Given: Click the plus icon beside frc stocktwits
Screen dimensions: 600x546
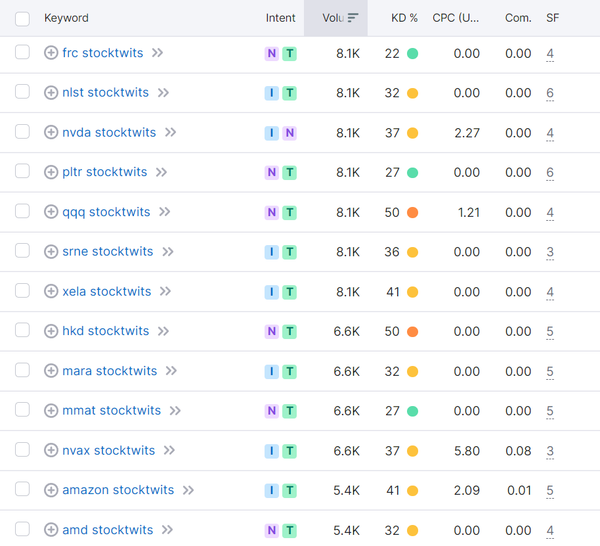Looking at the screenshot, I should point(51,53).
